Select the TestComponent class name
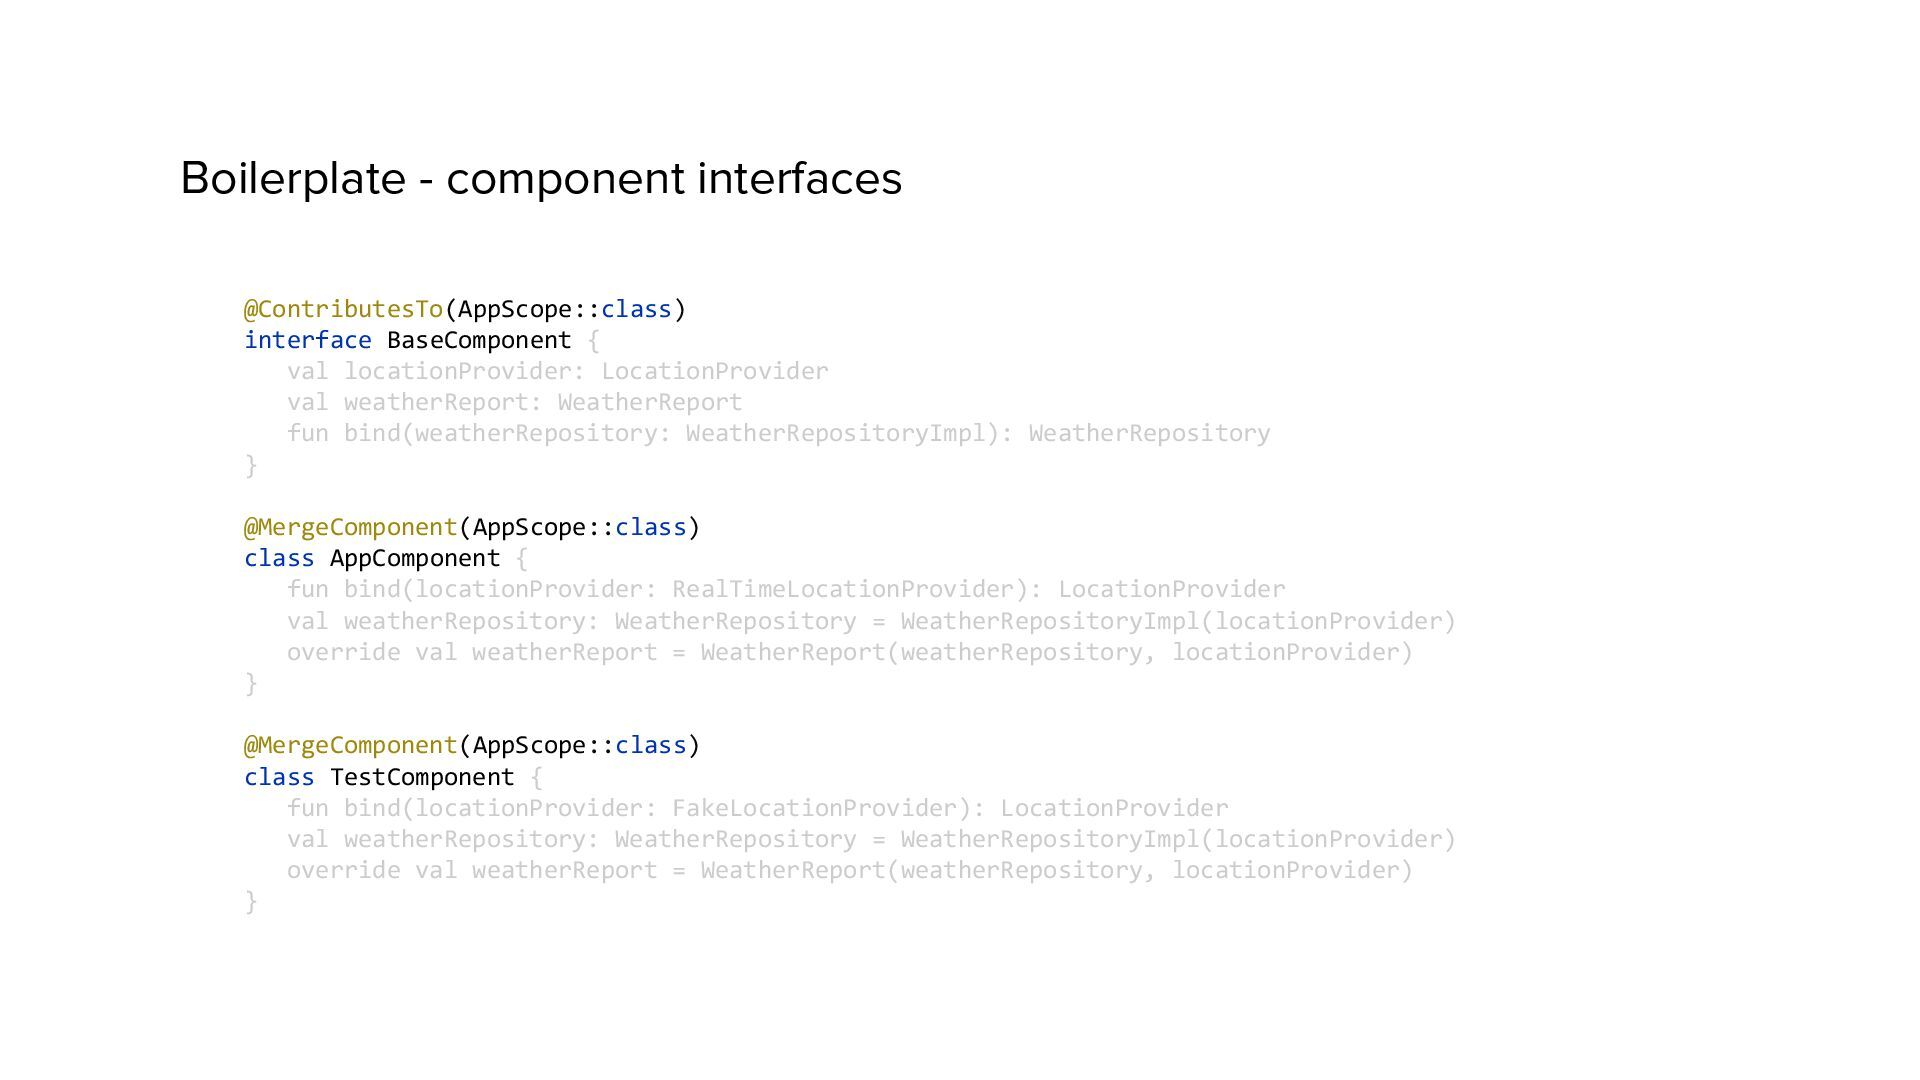This screenshot has width=1920, height=1080. tap(421, 777)
